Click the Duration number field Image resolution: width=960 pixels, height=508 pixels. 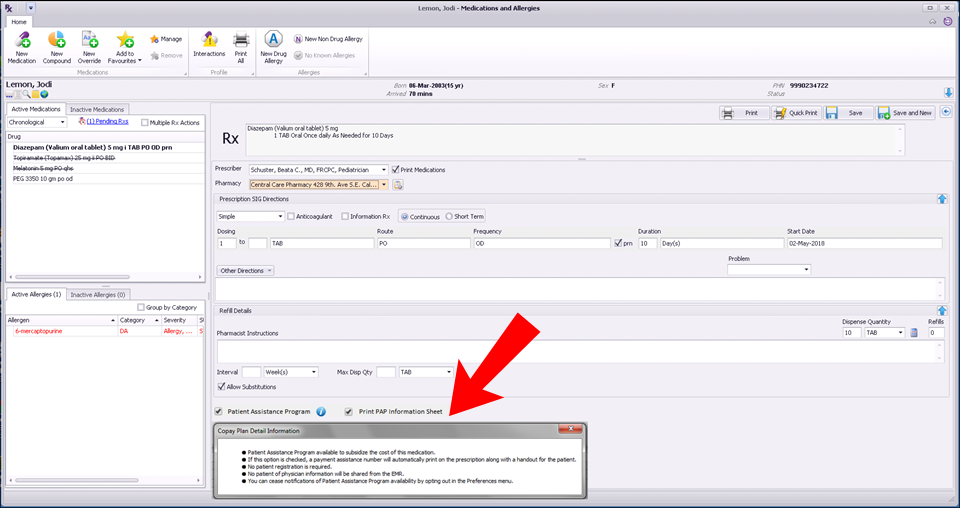click(x=648, y=243)
